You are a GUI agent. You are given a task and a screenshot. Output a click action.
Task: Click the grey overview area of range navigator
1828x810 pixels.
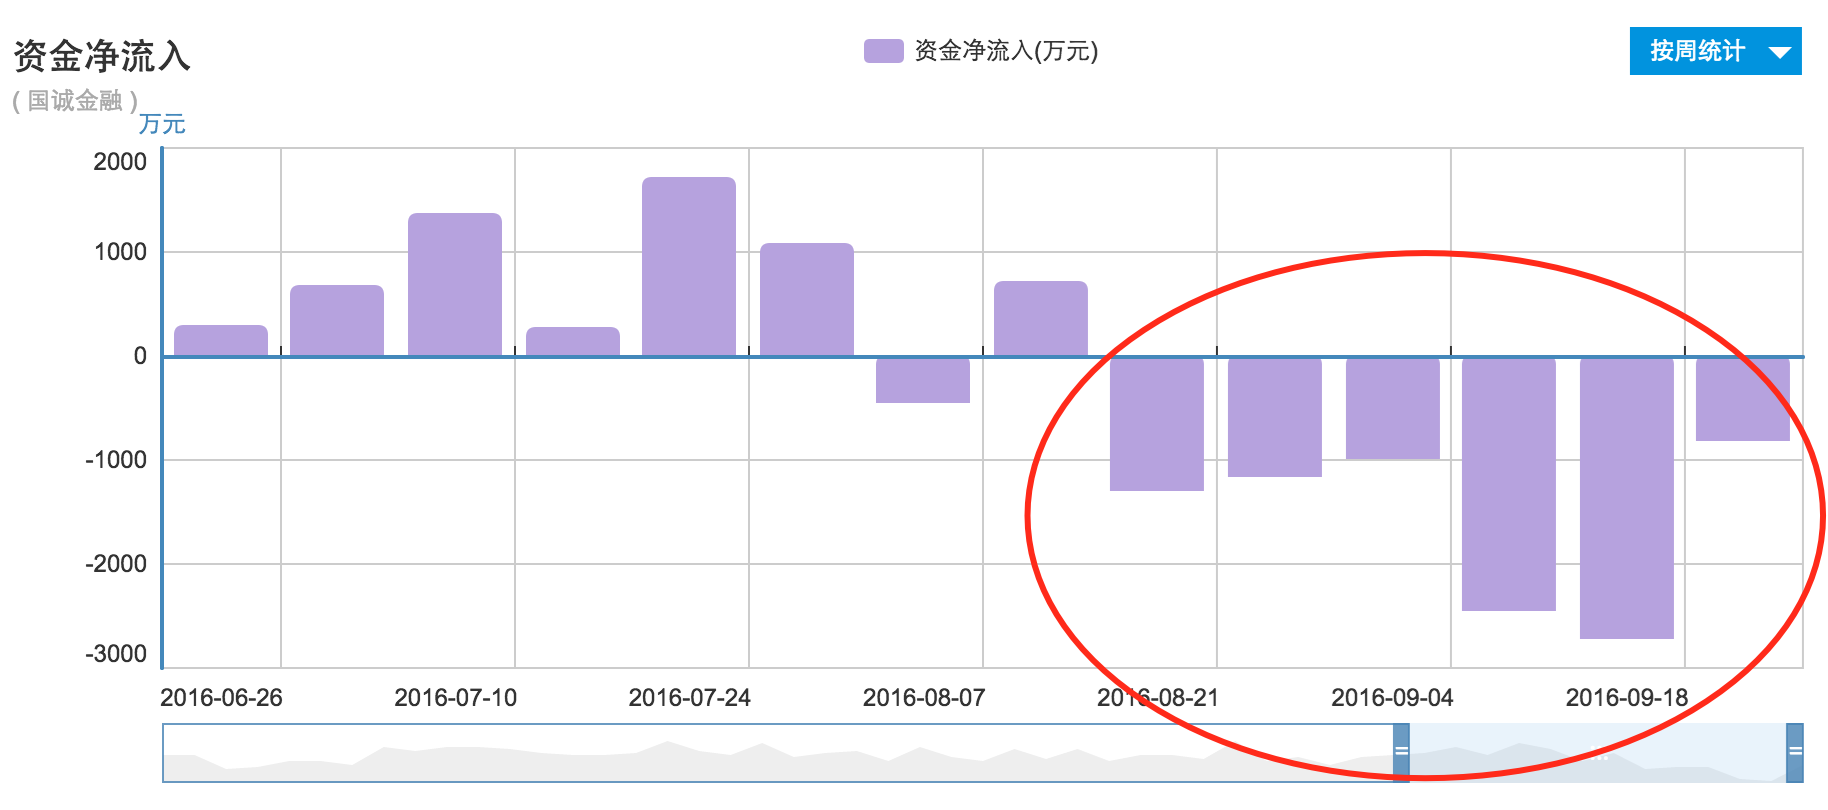(x=778, y=752)
